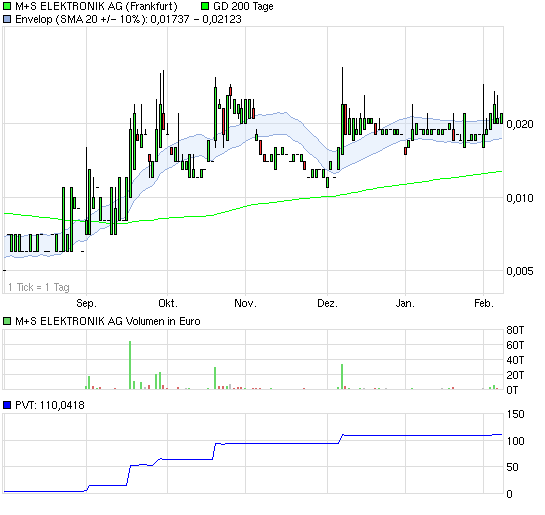Click the green M+S ELEKTRONIK AG legend swatch
The height and width of the screenshot is (515, 545).
pos(7,6)
